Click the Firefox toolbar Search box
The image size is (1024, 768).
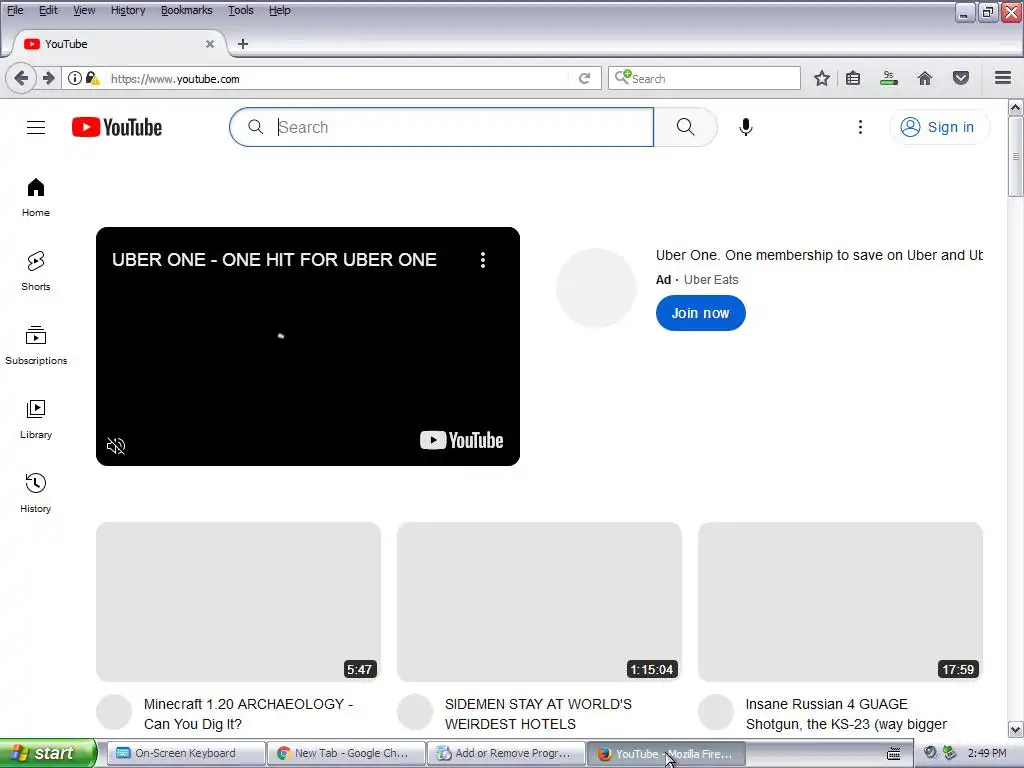click(x=704, y=78)
